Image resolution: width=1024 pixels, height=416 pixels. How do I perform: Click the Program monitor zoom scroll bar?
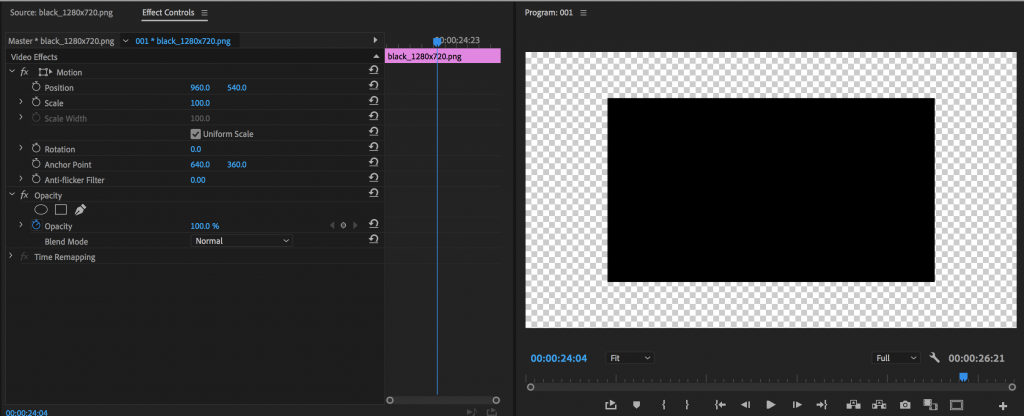coord(771,387)
